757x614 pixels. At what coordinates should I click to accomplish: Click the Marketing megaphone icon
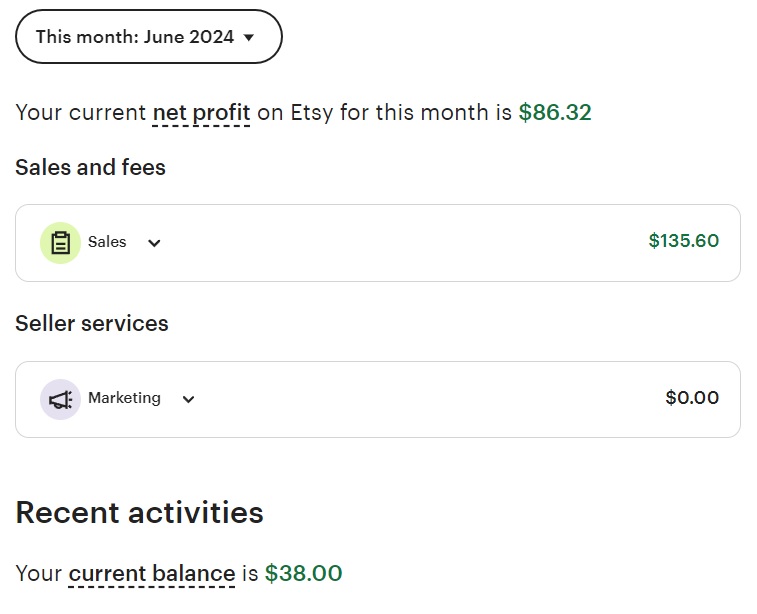coord(60,400)
